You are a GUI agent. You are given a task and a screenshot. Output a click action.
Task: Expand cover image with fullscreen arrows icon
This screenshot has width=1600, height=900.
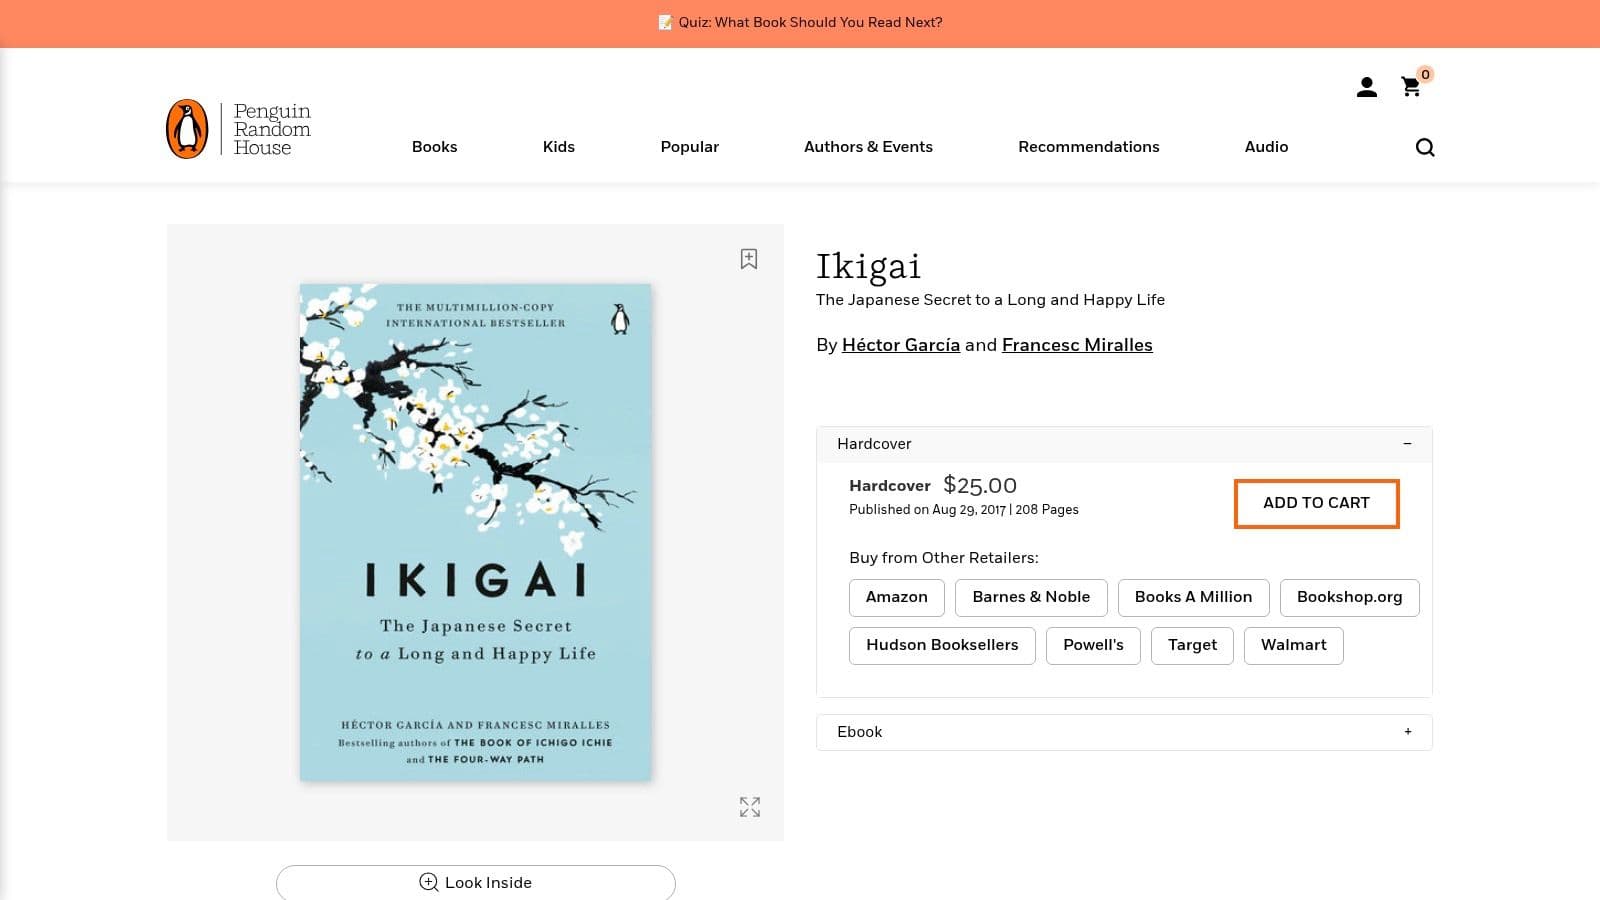(x=750, y=807)
